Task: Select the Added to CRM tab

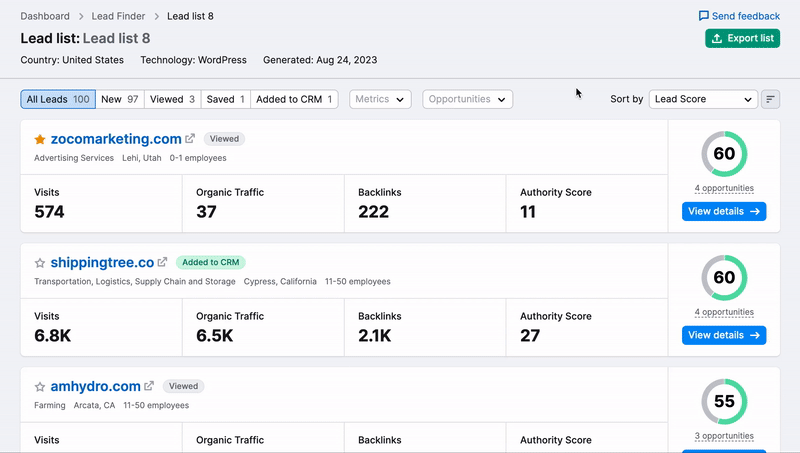Action: click(294, 99)
